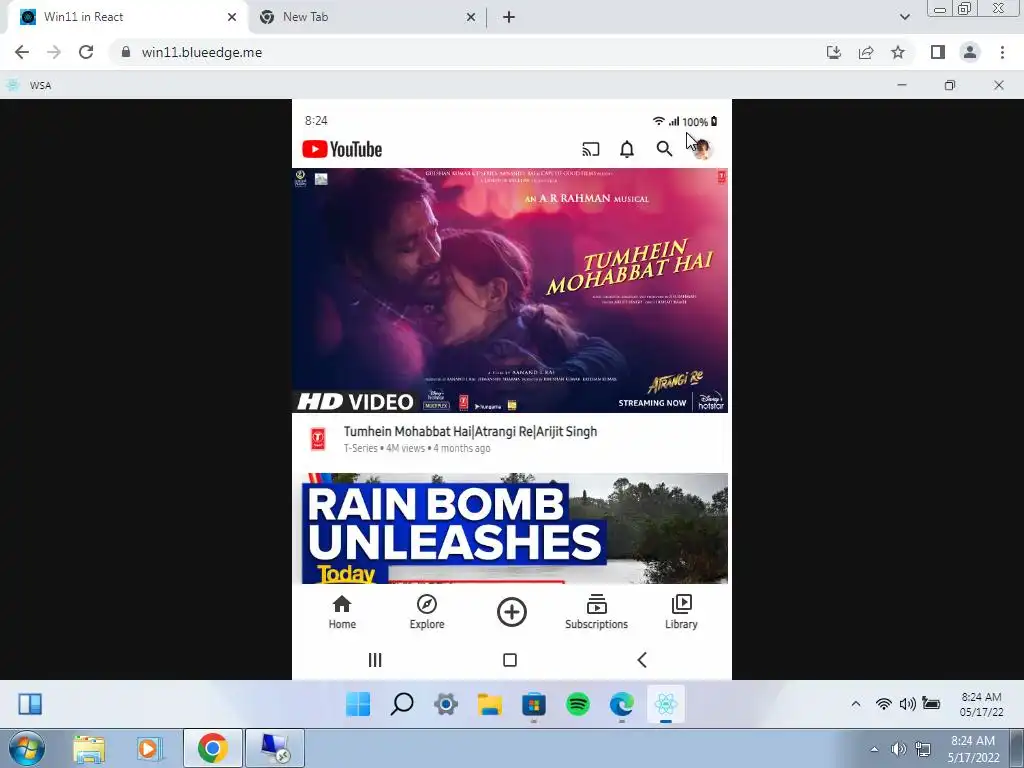Screen dimensions: 1024x768
Task: Open Settings gear on Win11 taskbar
Action: point(446,704)
